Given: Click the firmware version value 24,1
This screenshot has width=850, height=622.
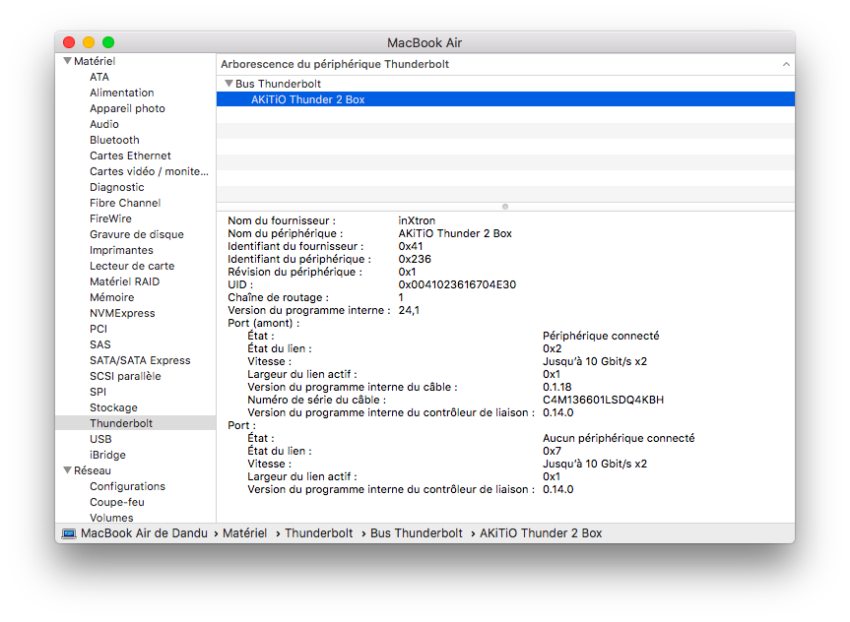Looking at the screenshot, I should point(409,310).
